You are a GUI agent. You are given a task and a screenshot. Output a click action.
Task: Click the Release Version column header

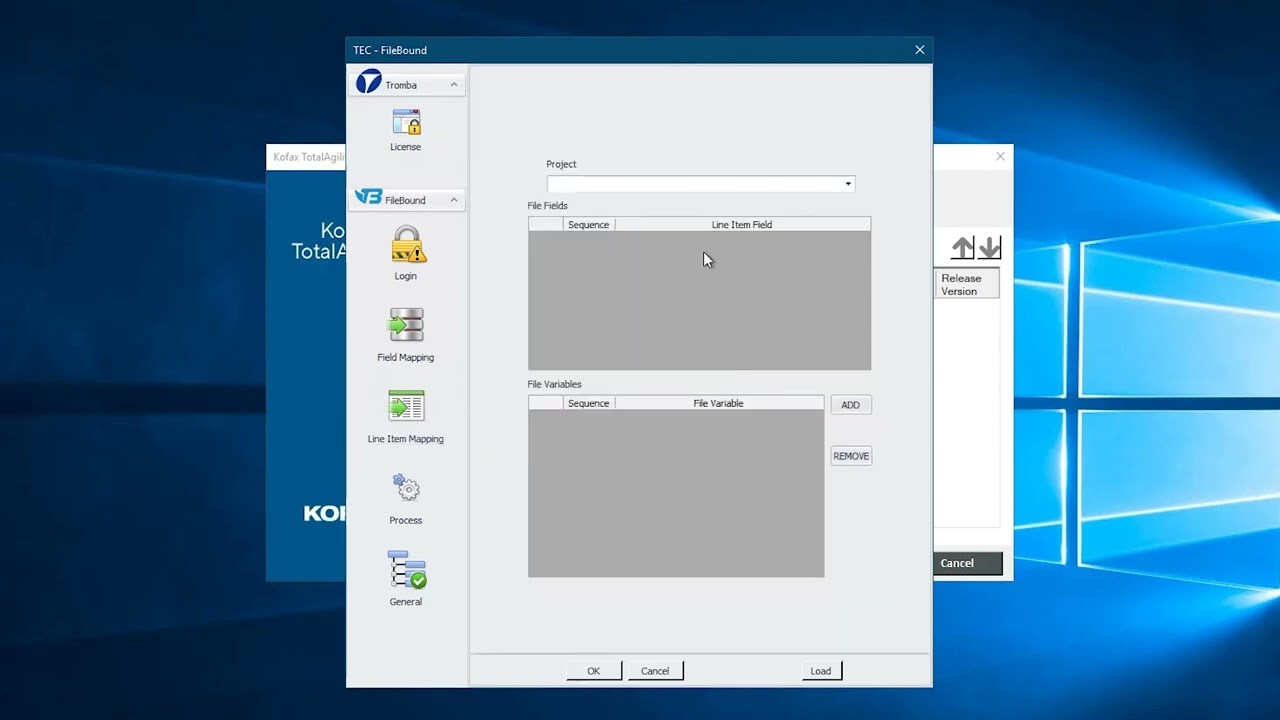(966, 284)
